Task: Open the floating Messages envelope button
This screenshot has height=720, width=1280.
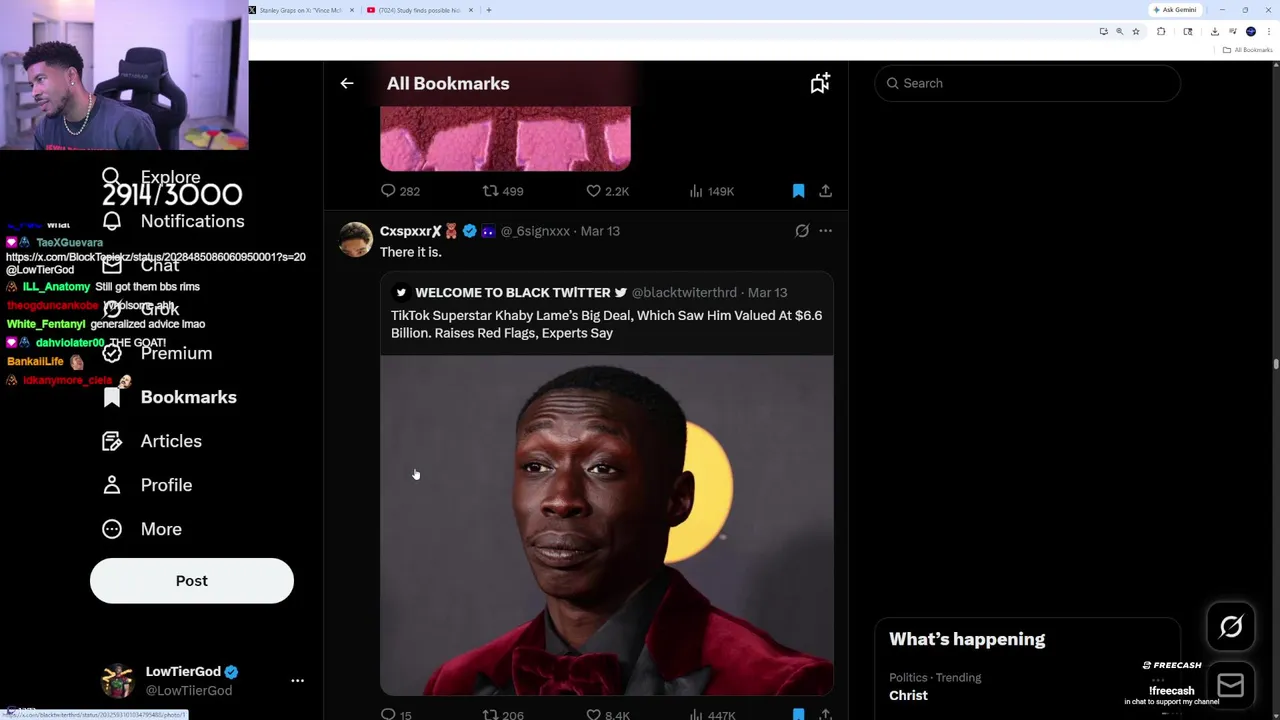Action: [1231, 685]
